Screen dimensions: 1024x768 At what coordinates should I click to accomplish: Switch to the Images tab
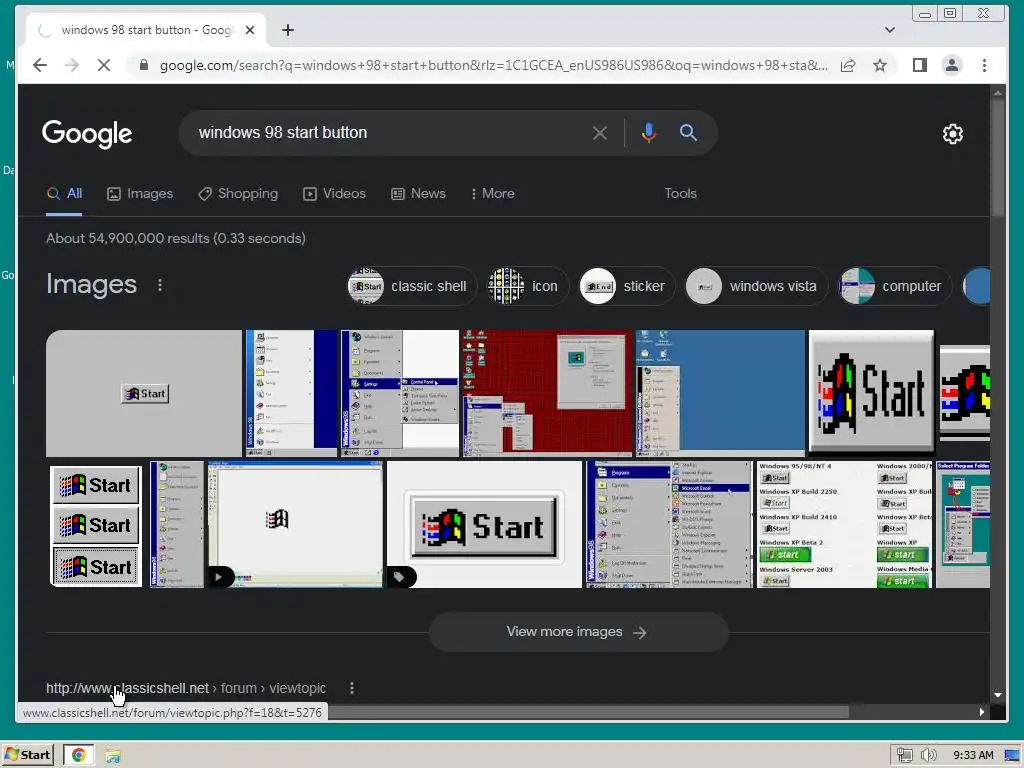click(x=140, y=193)
